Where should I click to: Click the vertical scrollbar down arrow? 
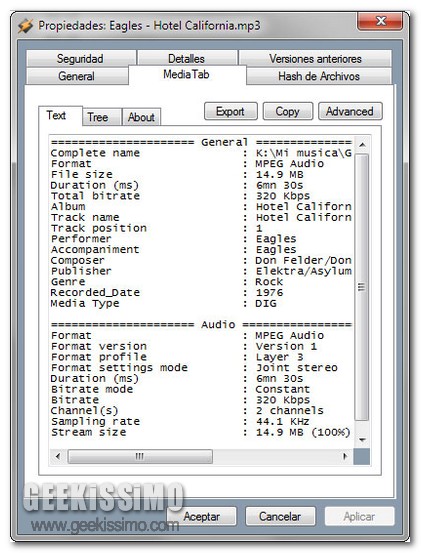tap(362, 440)
